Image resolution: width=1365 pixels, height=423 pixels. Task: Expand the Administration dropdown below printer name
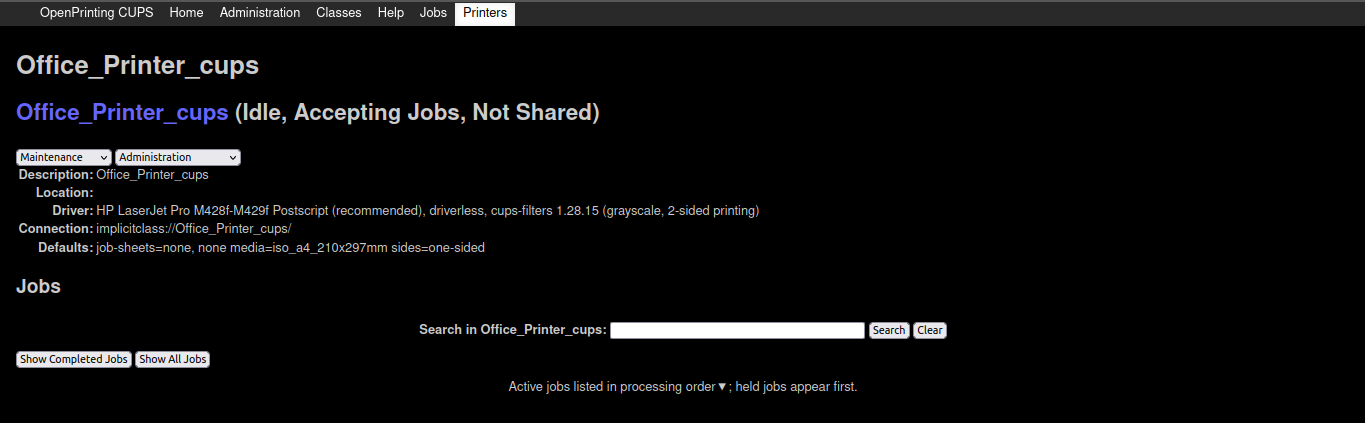178,157
